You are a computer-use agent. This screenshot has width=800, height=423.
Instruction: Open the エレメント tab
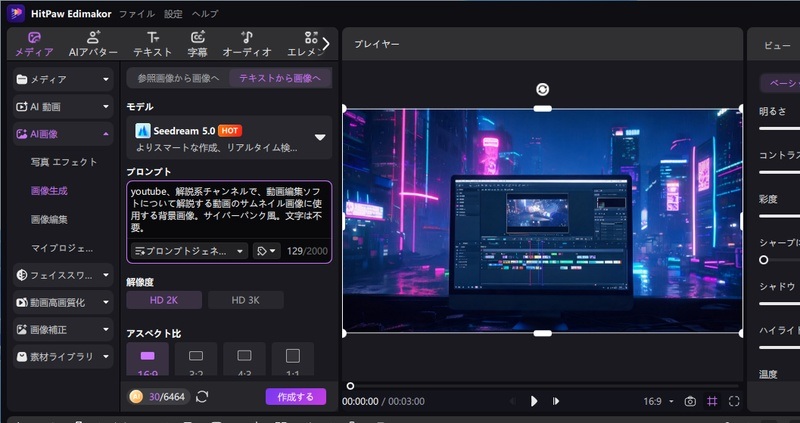(x=305, y=44)
